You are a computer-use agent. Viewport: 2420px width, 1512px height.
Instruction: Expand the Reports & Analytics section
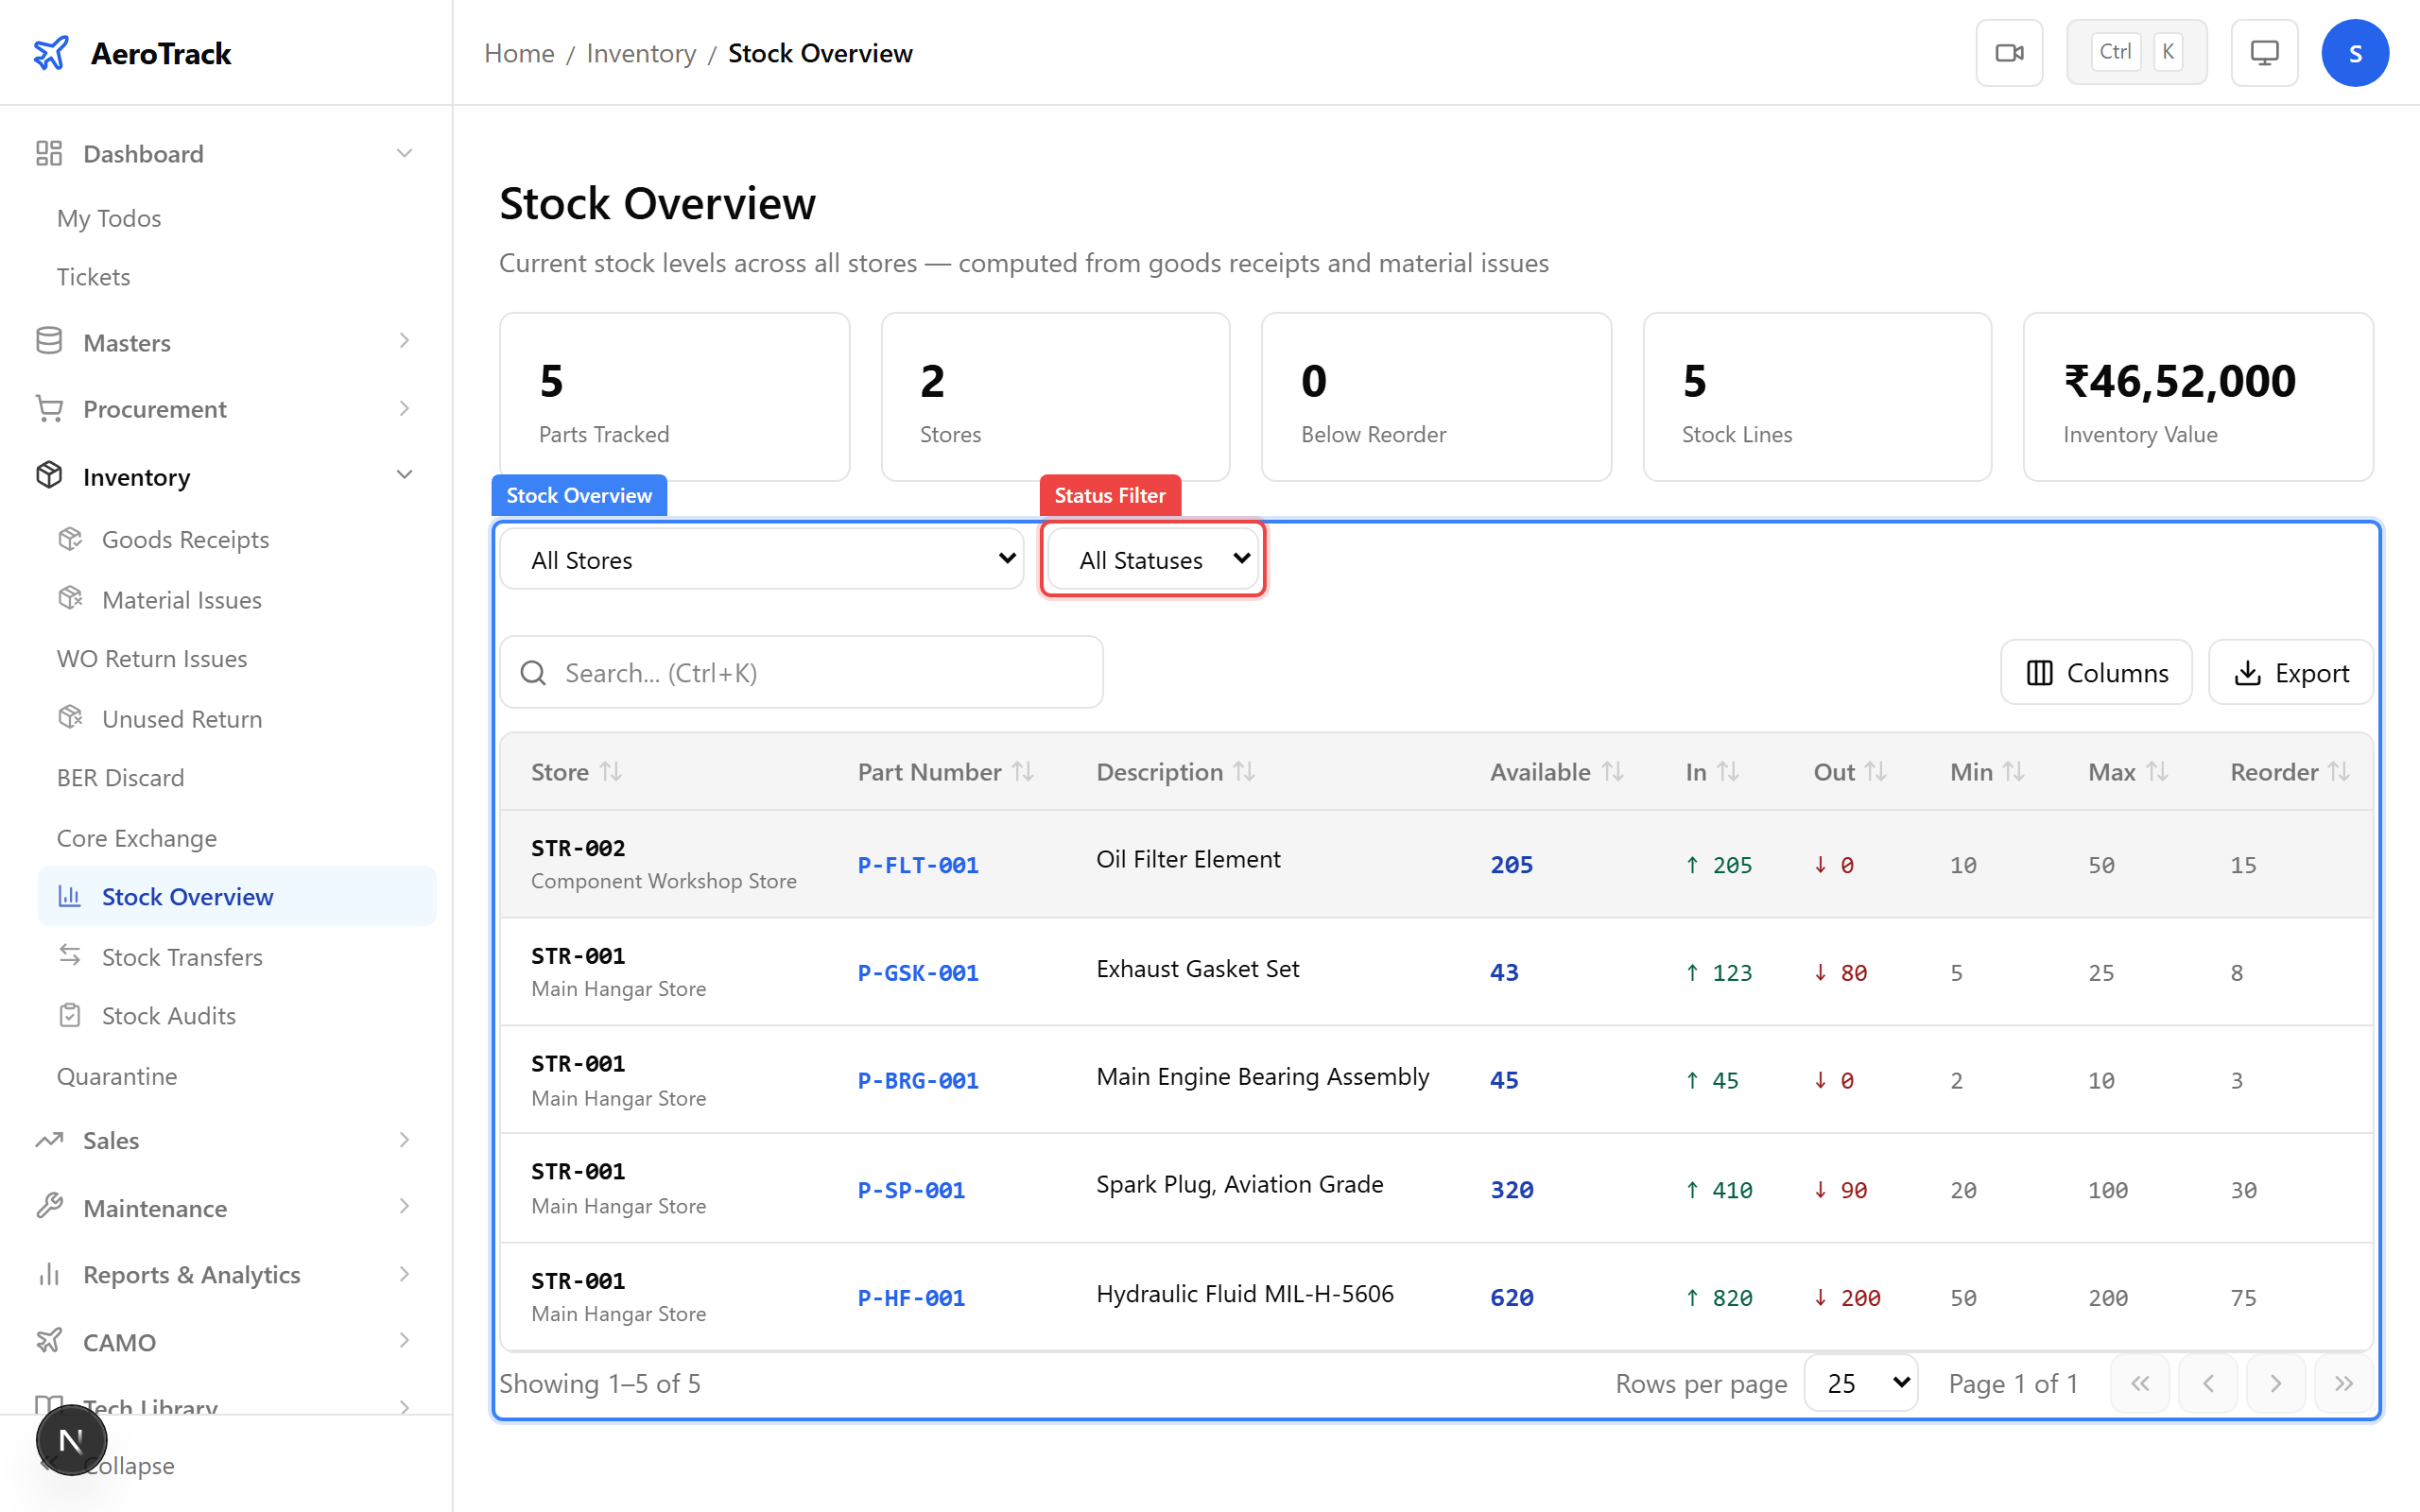click(x=191, y=1274)
